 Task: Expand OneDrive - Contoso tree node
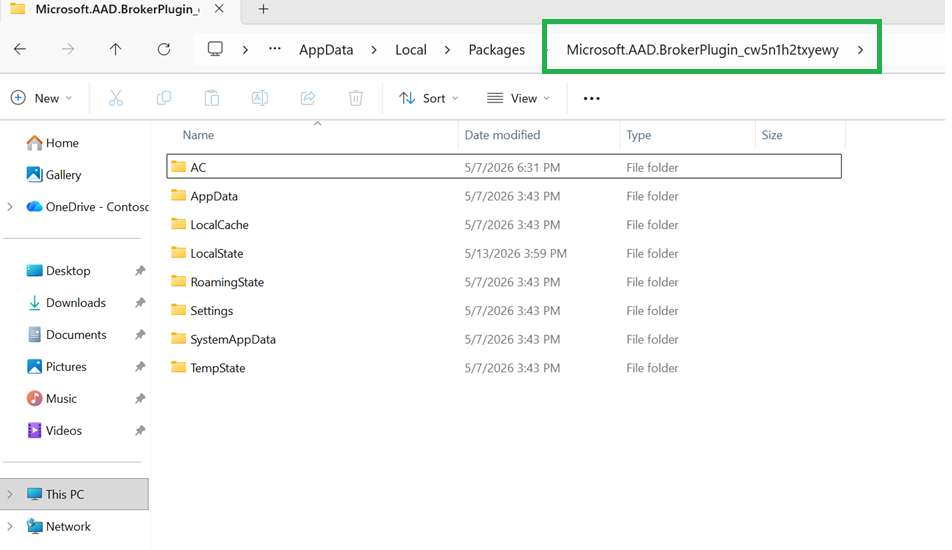pyautogui.click(x=10, y=207)
